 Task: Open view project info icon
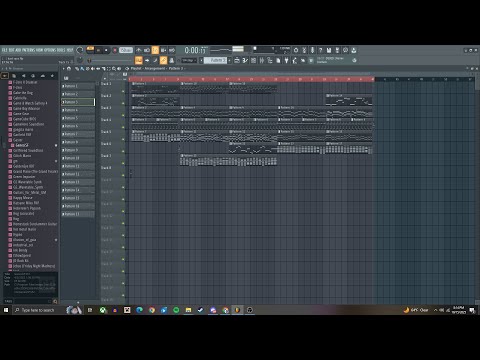pos(345,50)
